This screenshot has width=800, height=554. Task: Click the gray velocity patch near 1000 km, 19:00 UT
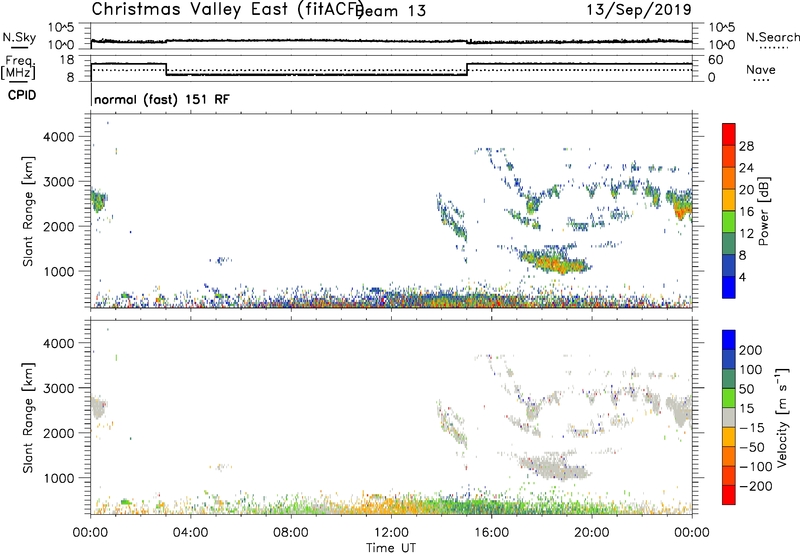[x=557, y=468]
